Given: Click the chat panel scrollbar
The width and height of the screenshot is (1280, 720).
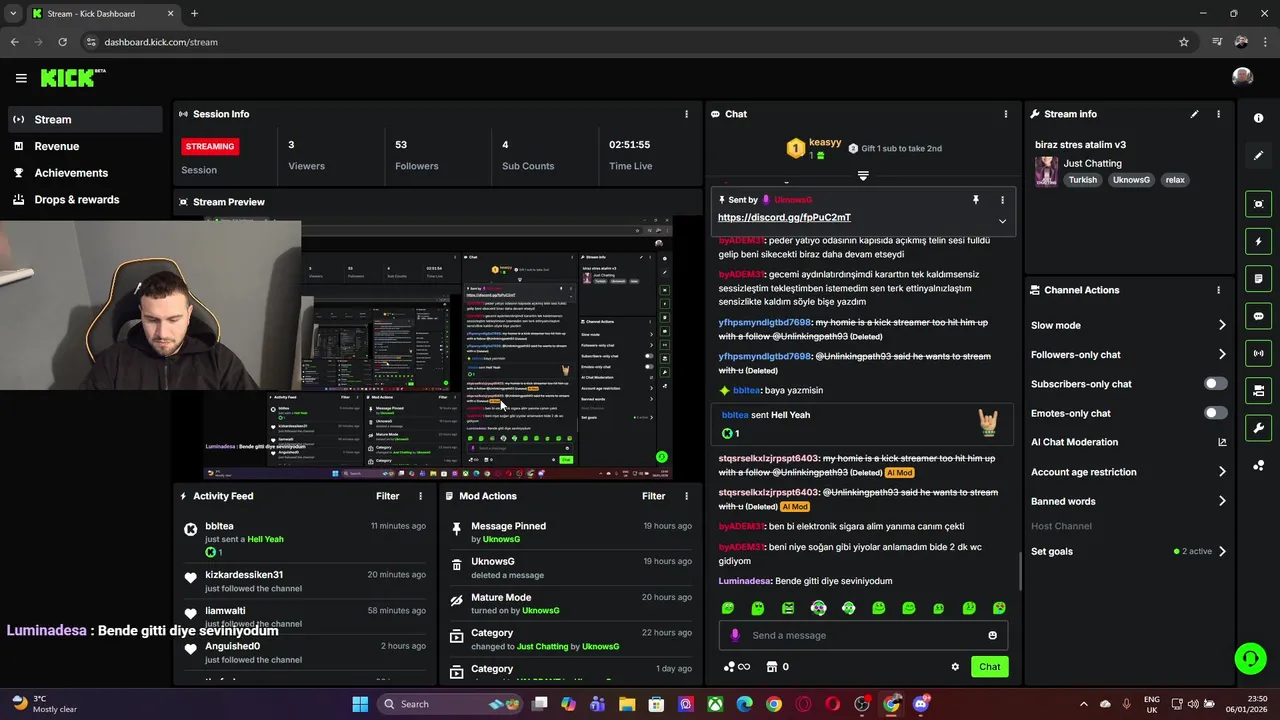Looking at the screenshot, I should coord(1019,570).
